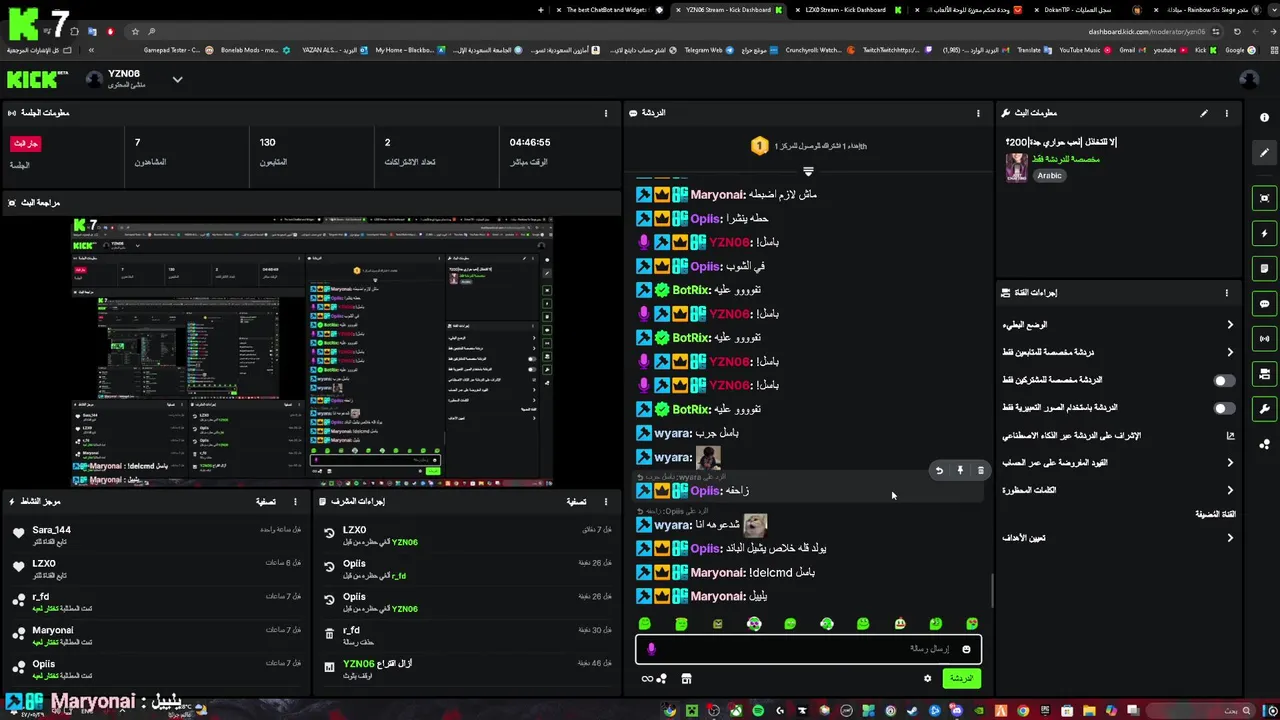The width and height of the screenshot is (1280, 720).
Task: Delete the hovered Opiis chat message
Action: (981, 470)
